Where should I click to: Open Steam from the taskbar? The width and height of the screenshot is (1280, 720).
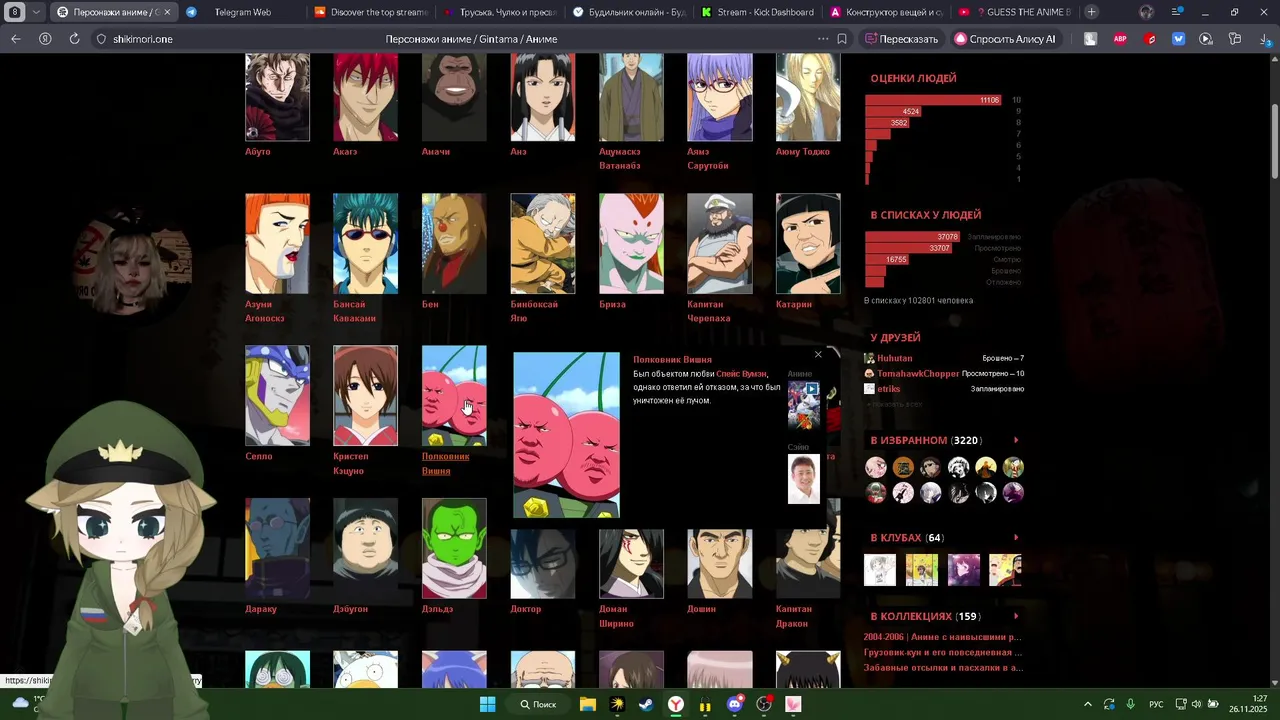pos(647,704)
